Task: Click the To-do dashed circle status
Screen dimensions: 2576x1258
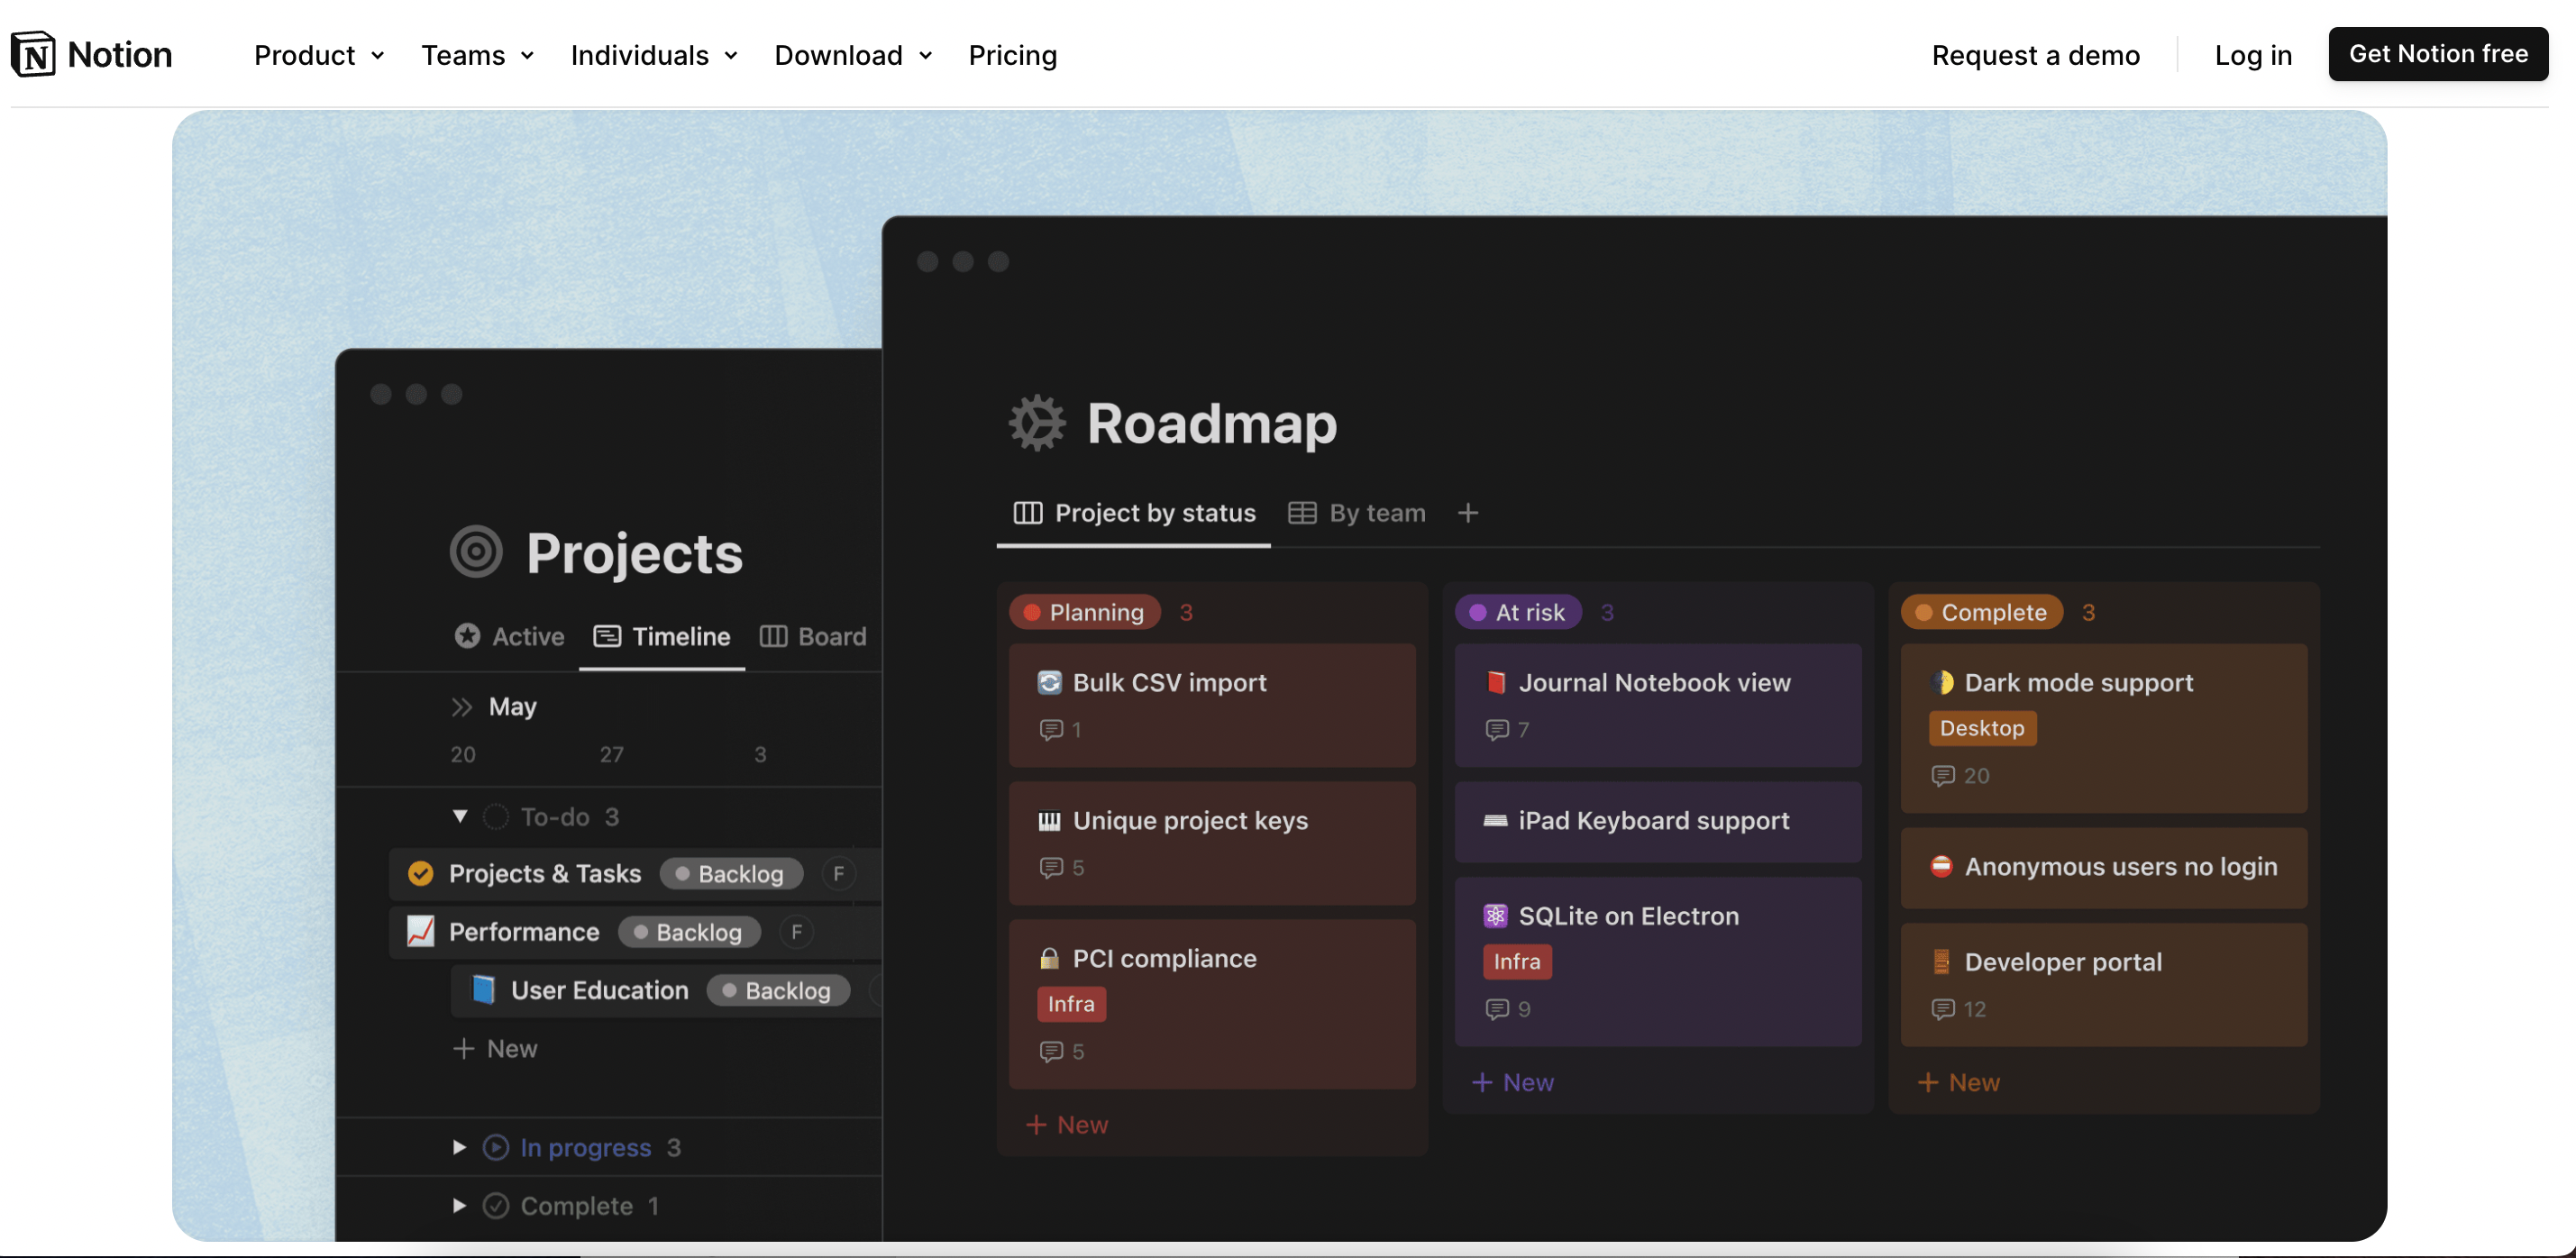Action: (496, 817)
